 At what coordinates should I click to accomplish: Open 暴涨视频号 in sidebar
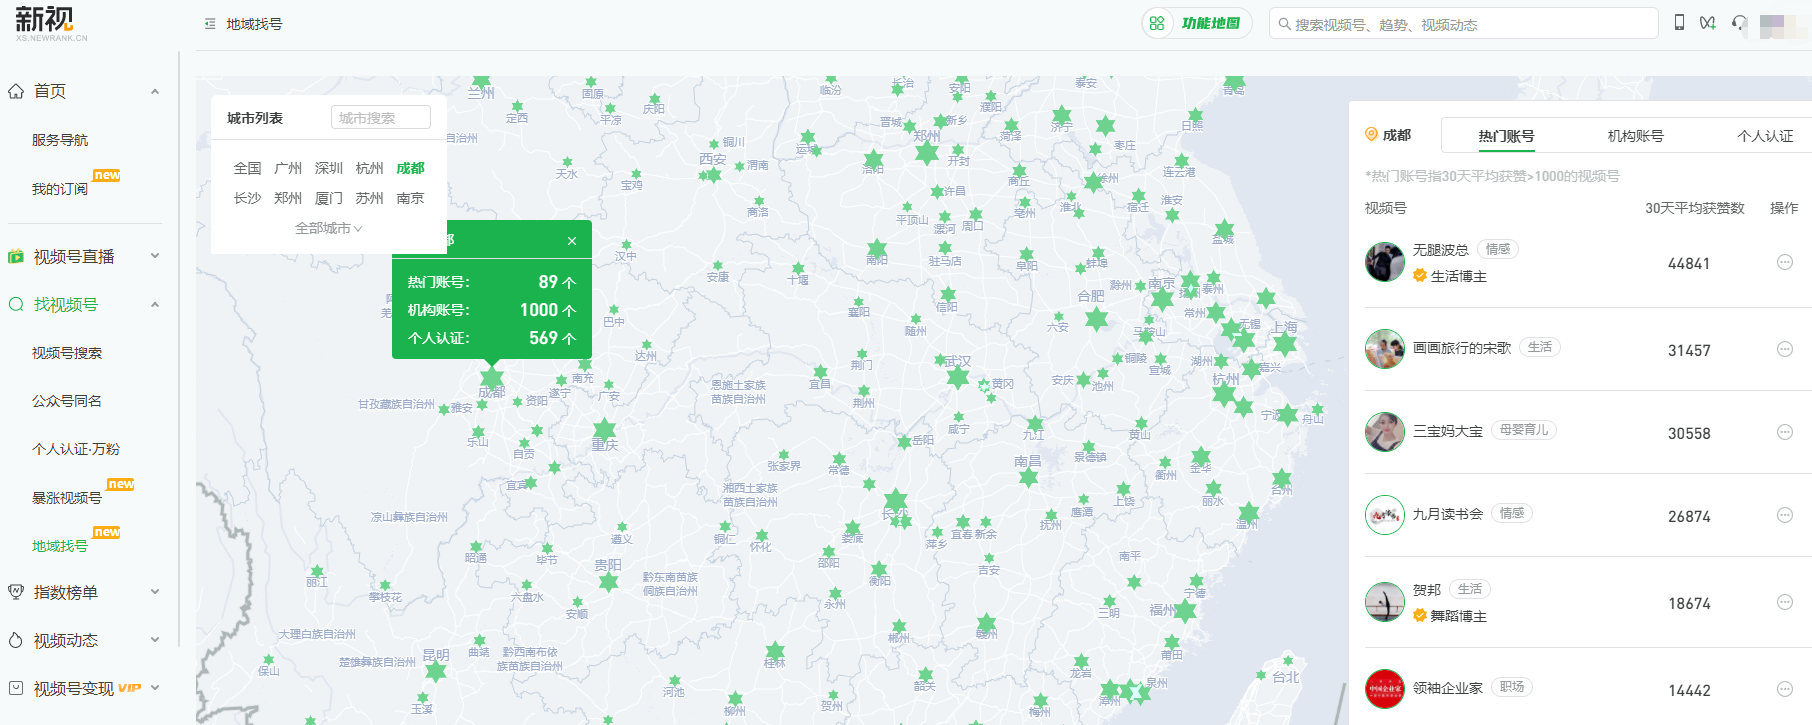click(67, 497)
